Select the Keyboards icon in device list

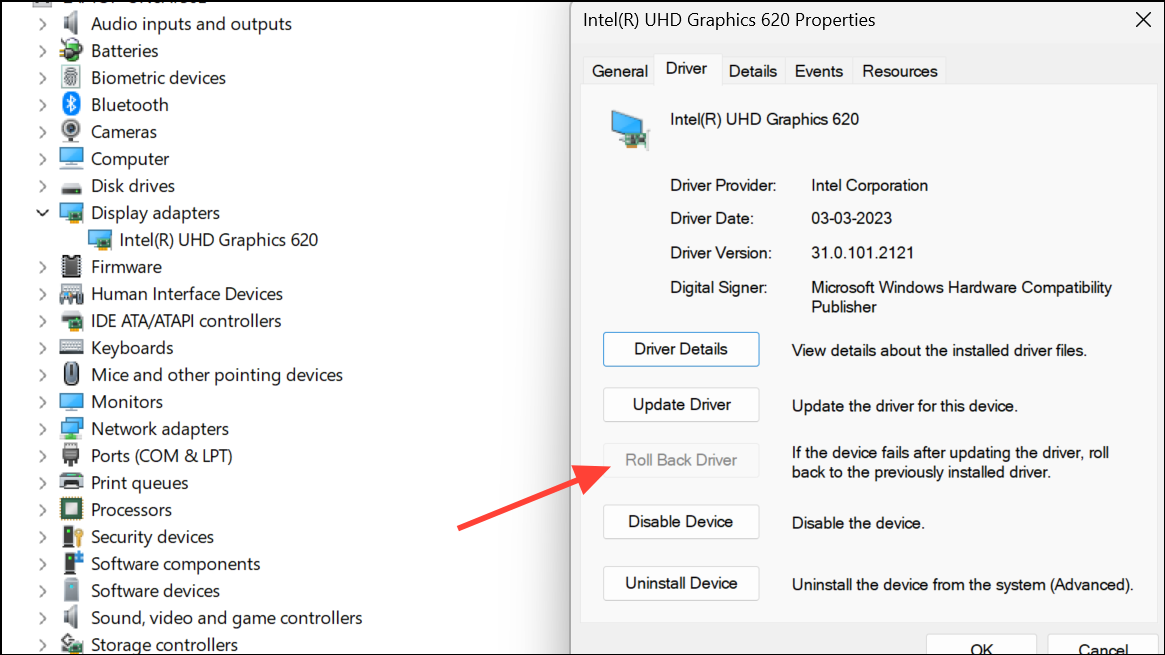(71, 348)
